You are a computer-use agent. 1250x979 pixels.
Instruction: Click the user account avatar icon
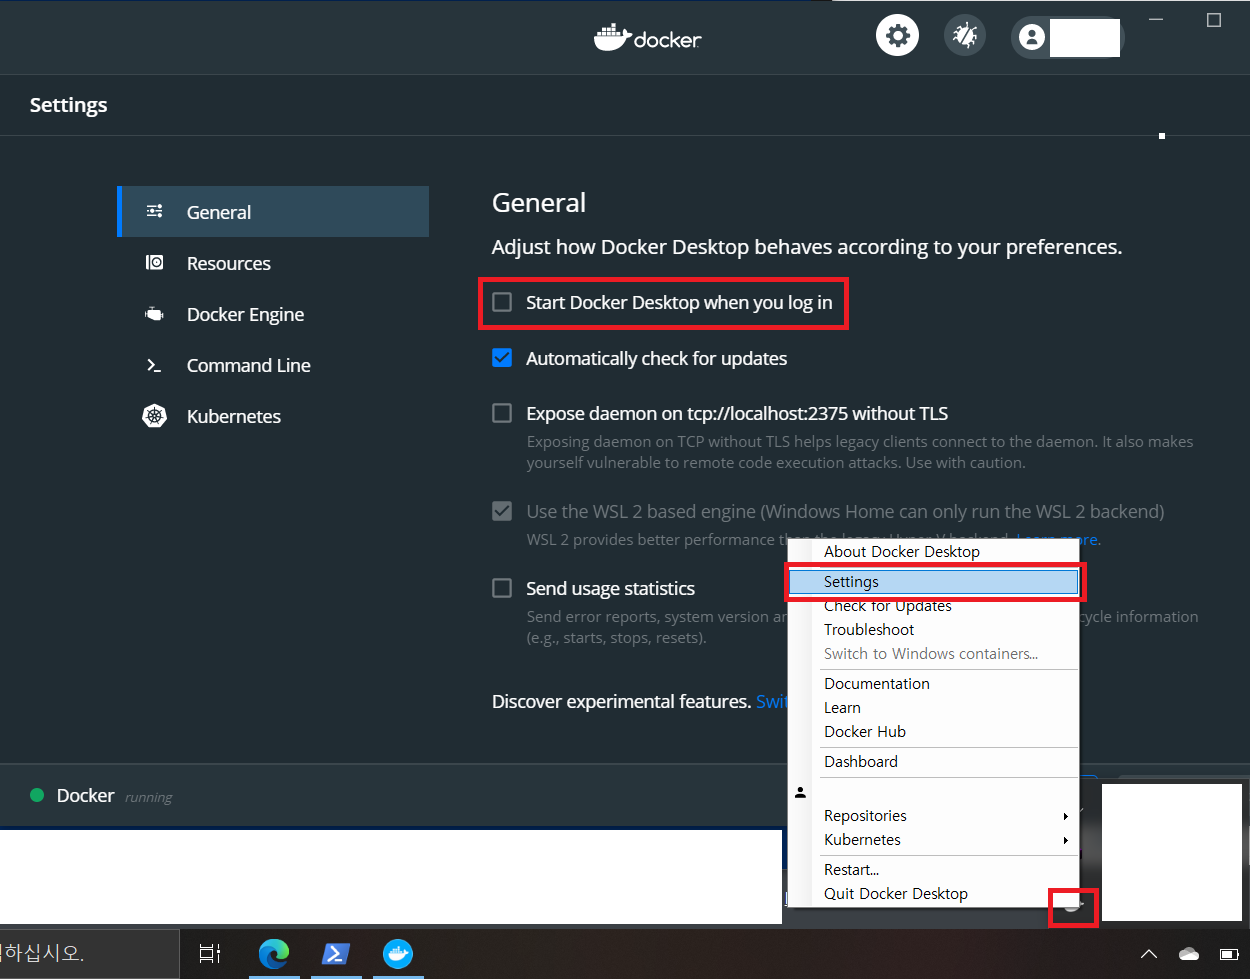click(1031, 38)
